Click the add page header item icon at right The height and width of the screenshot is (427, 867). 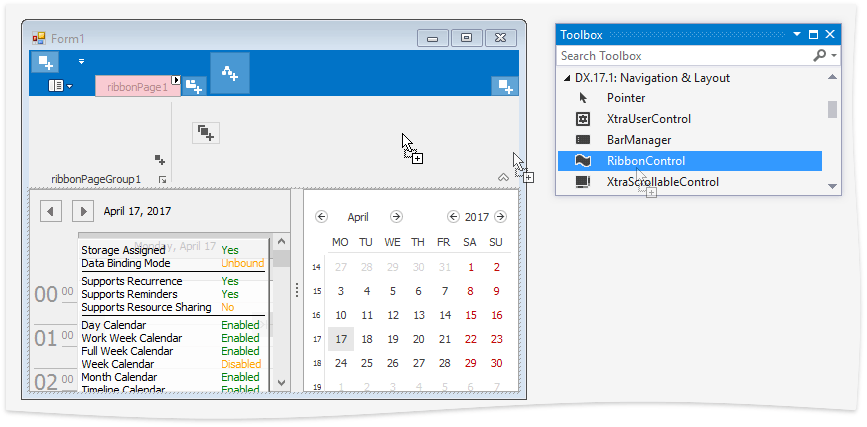tap(505, 87)
